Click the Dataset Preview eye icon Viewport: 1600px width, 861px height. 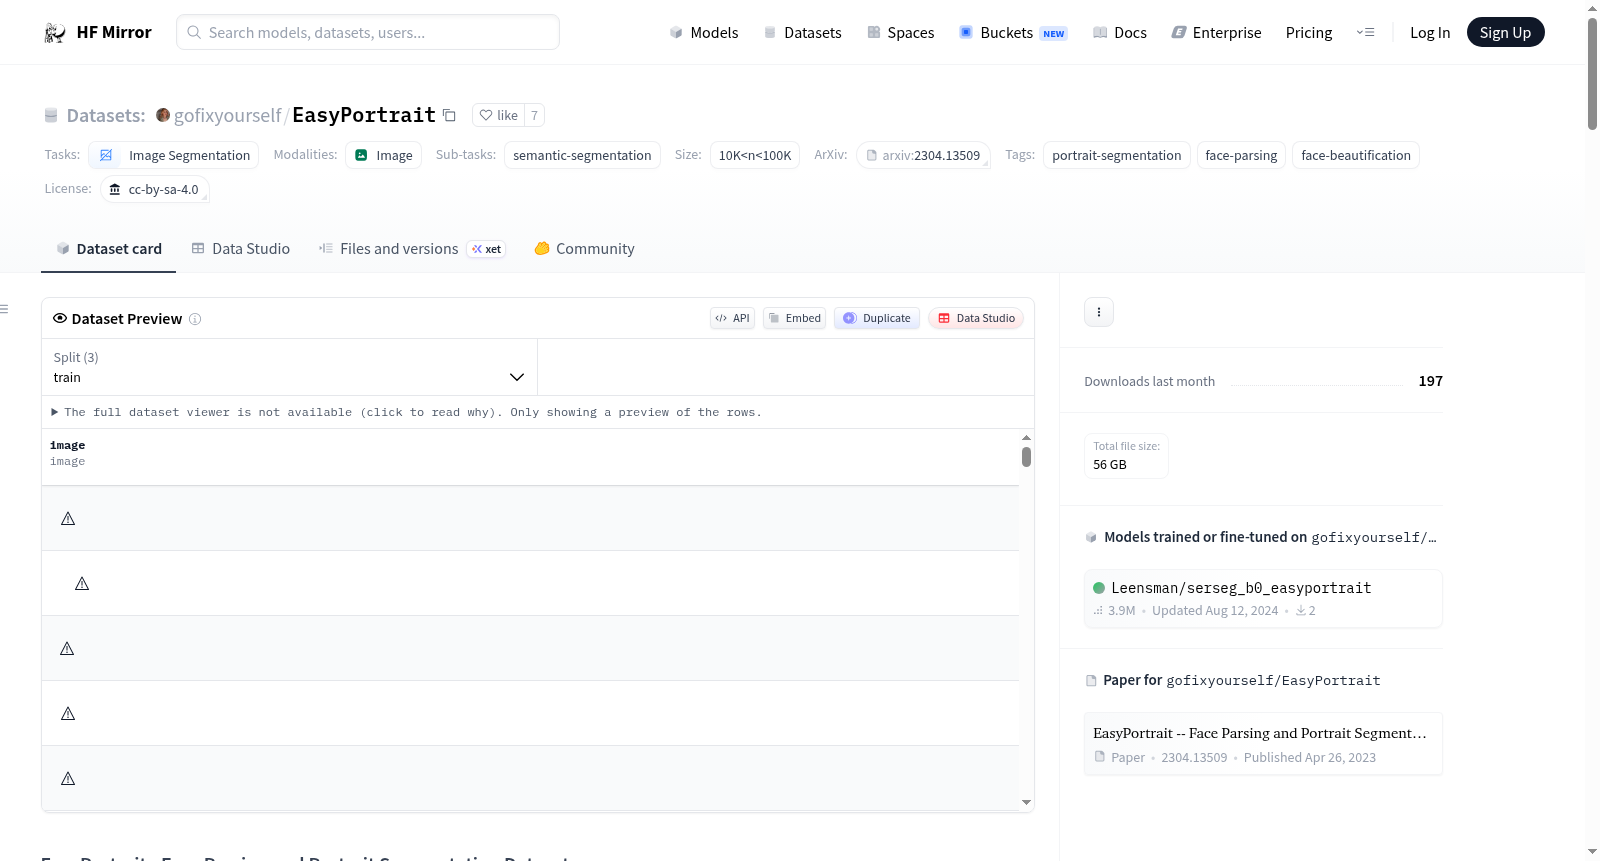pos(60,318)
